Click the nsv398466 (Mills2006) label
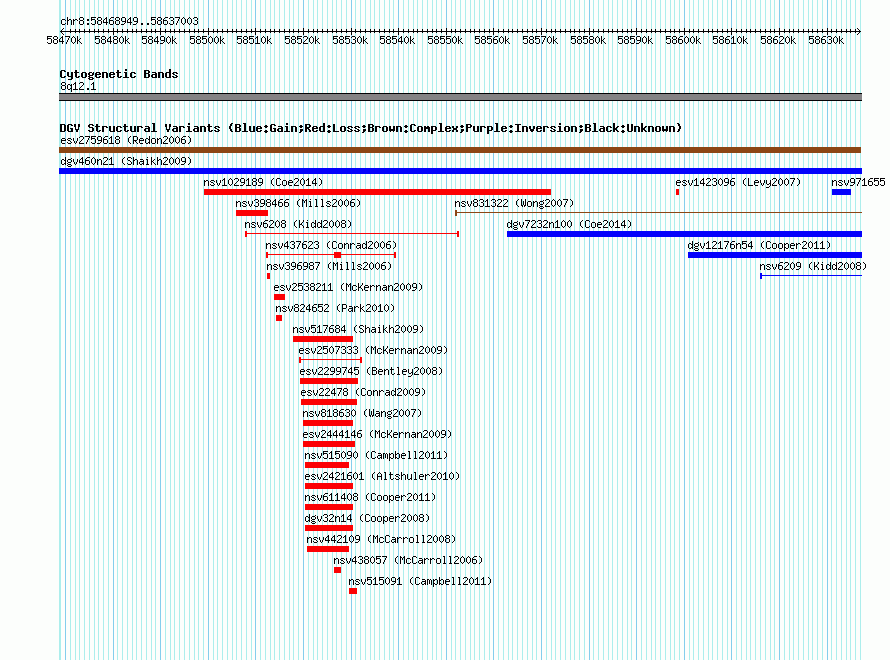 [298, 203]
